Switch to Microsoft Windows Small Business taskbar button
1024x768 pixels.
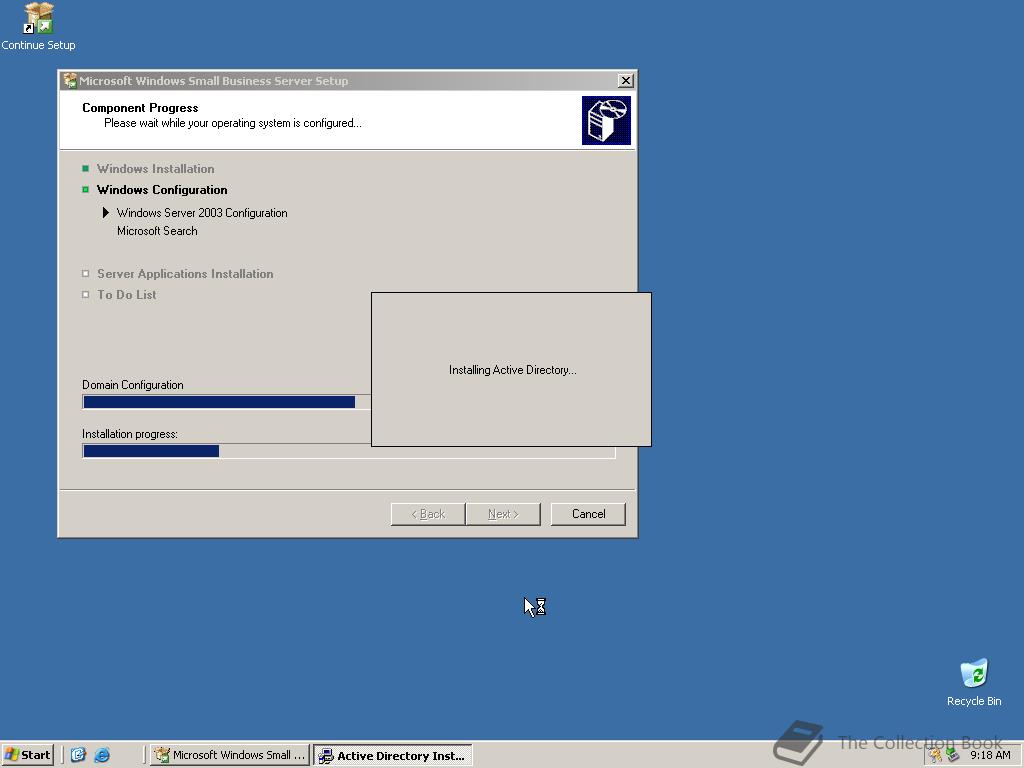pyautogui.click(x=230, y=755)
